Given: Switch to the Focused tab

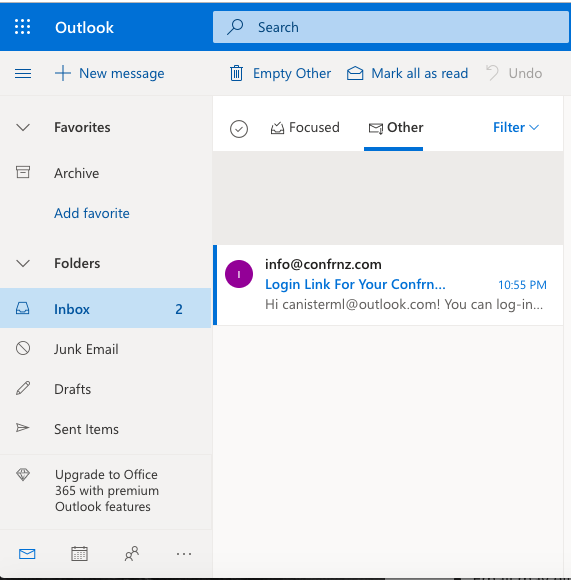Looking at the screenshot, I should [305, 127].
